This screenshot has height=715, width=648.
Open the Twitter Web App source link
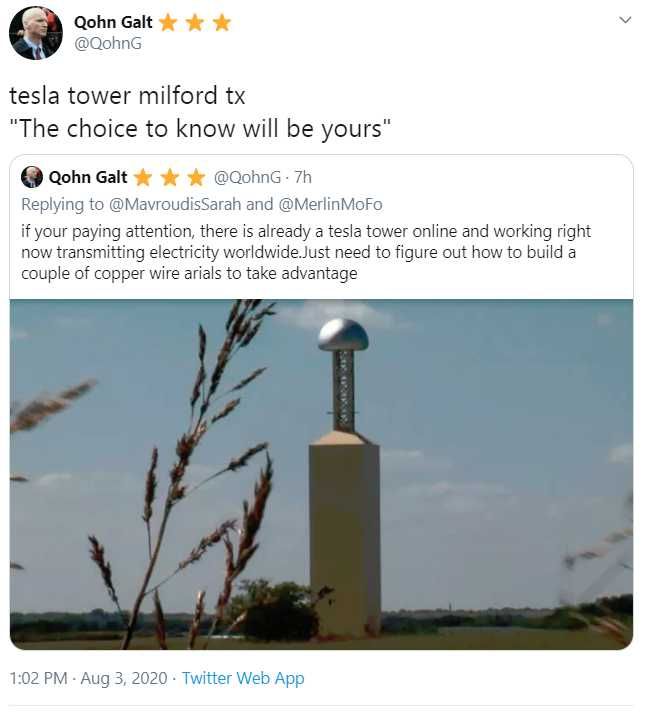tap(243, 678)
